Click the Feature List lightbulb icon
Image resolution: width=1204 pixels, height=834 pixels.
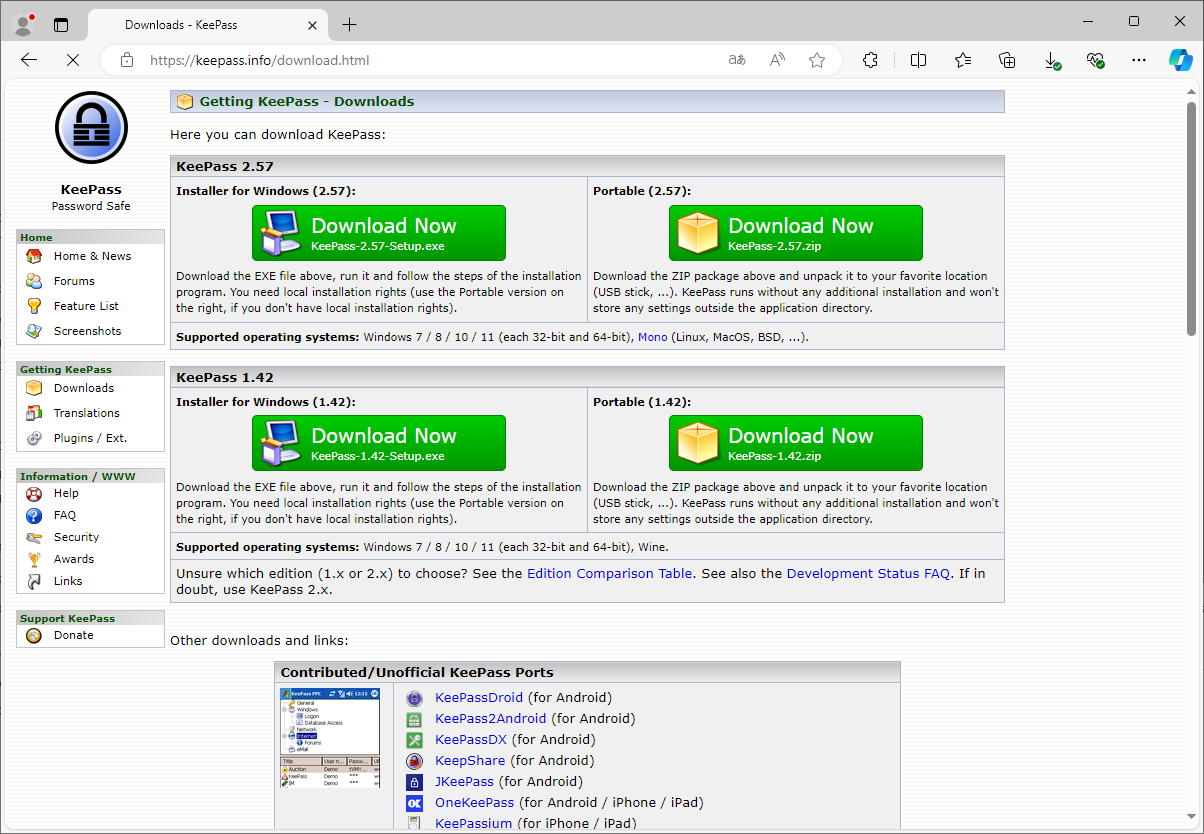point(34,306)
